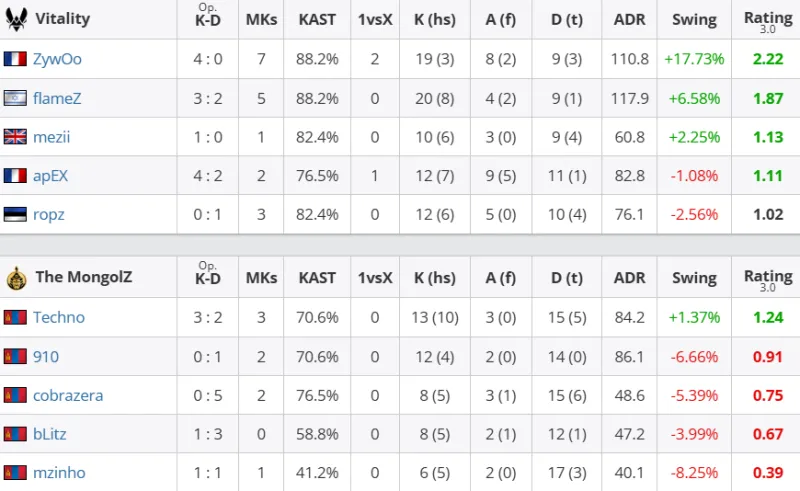Click The MongolZ team logo icon
Viewport: 800px width, 491px height.
[15, 277]
